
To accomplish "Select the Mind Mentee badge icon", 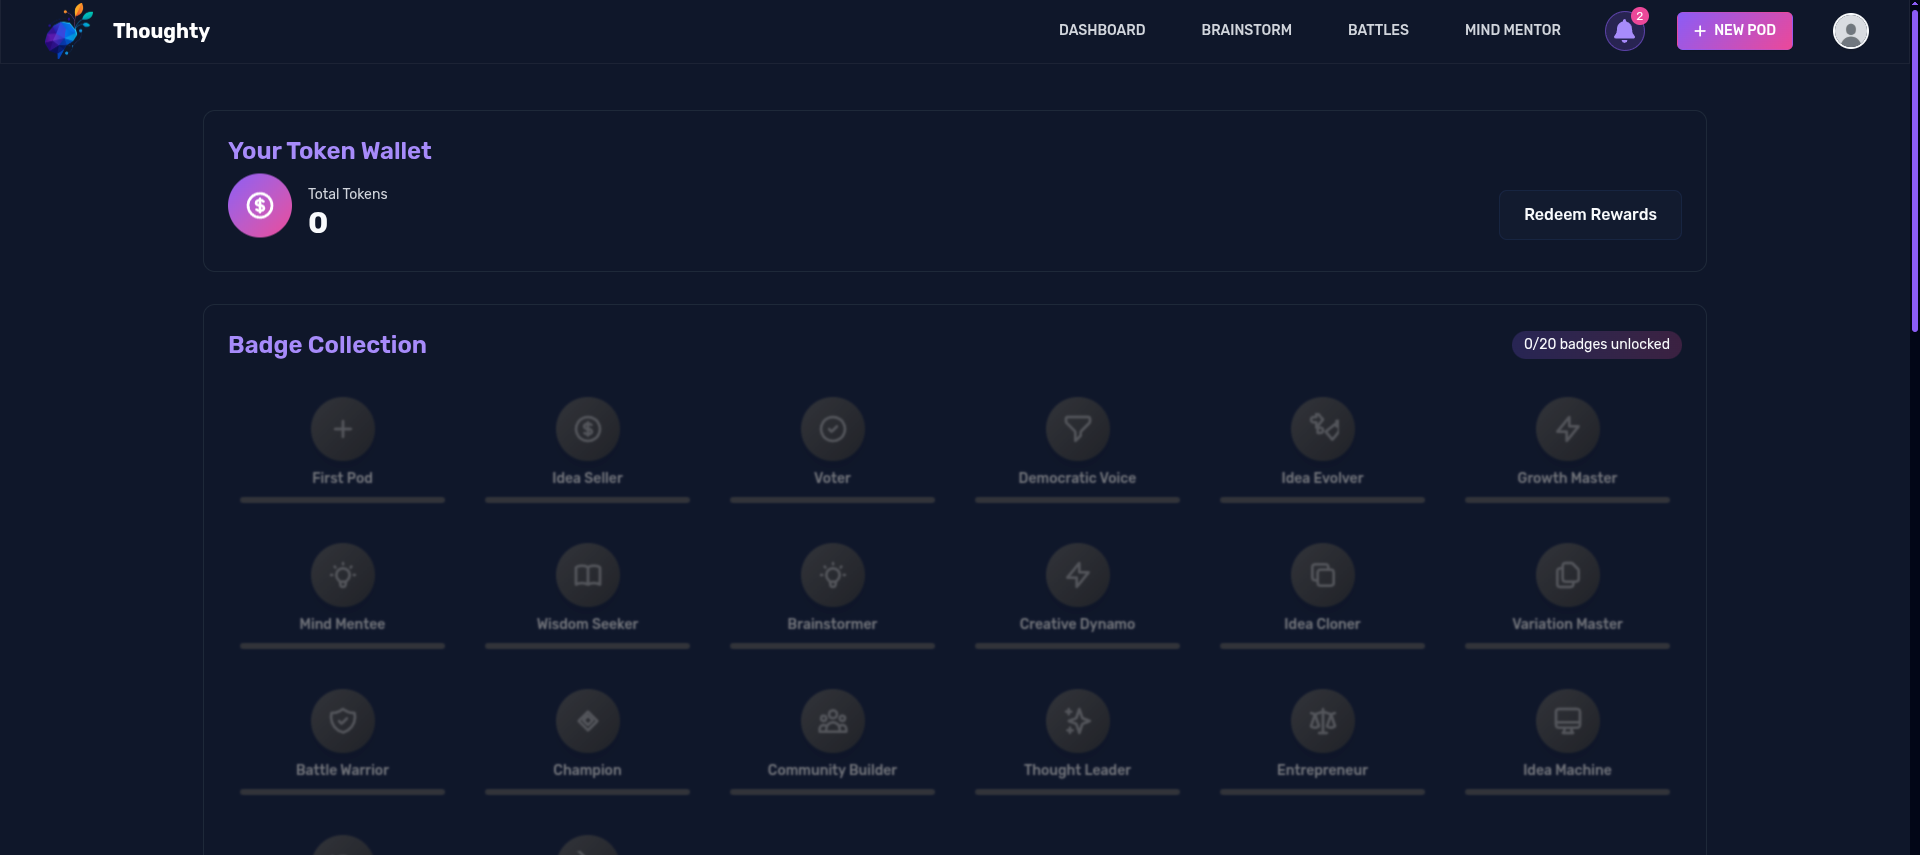I will click(343, 575).
